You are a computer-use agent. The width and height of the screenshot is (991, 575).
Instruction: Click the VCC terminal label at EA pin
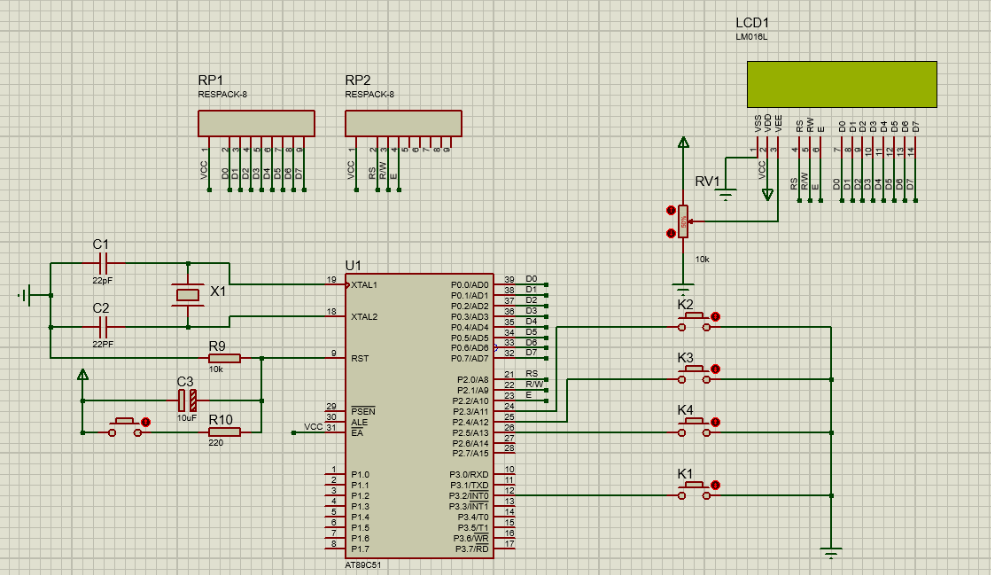[313, 427]
